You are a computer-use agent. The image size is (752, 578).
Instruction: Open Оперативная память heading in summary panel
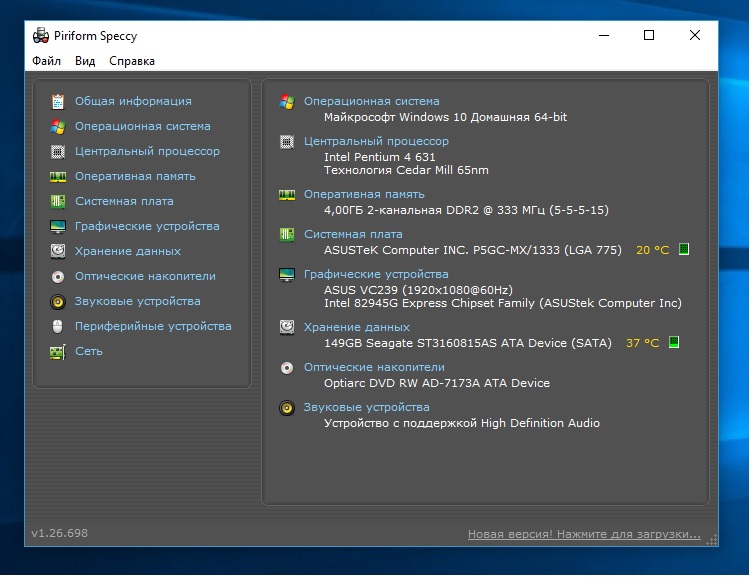[364, 194]
